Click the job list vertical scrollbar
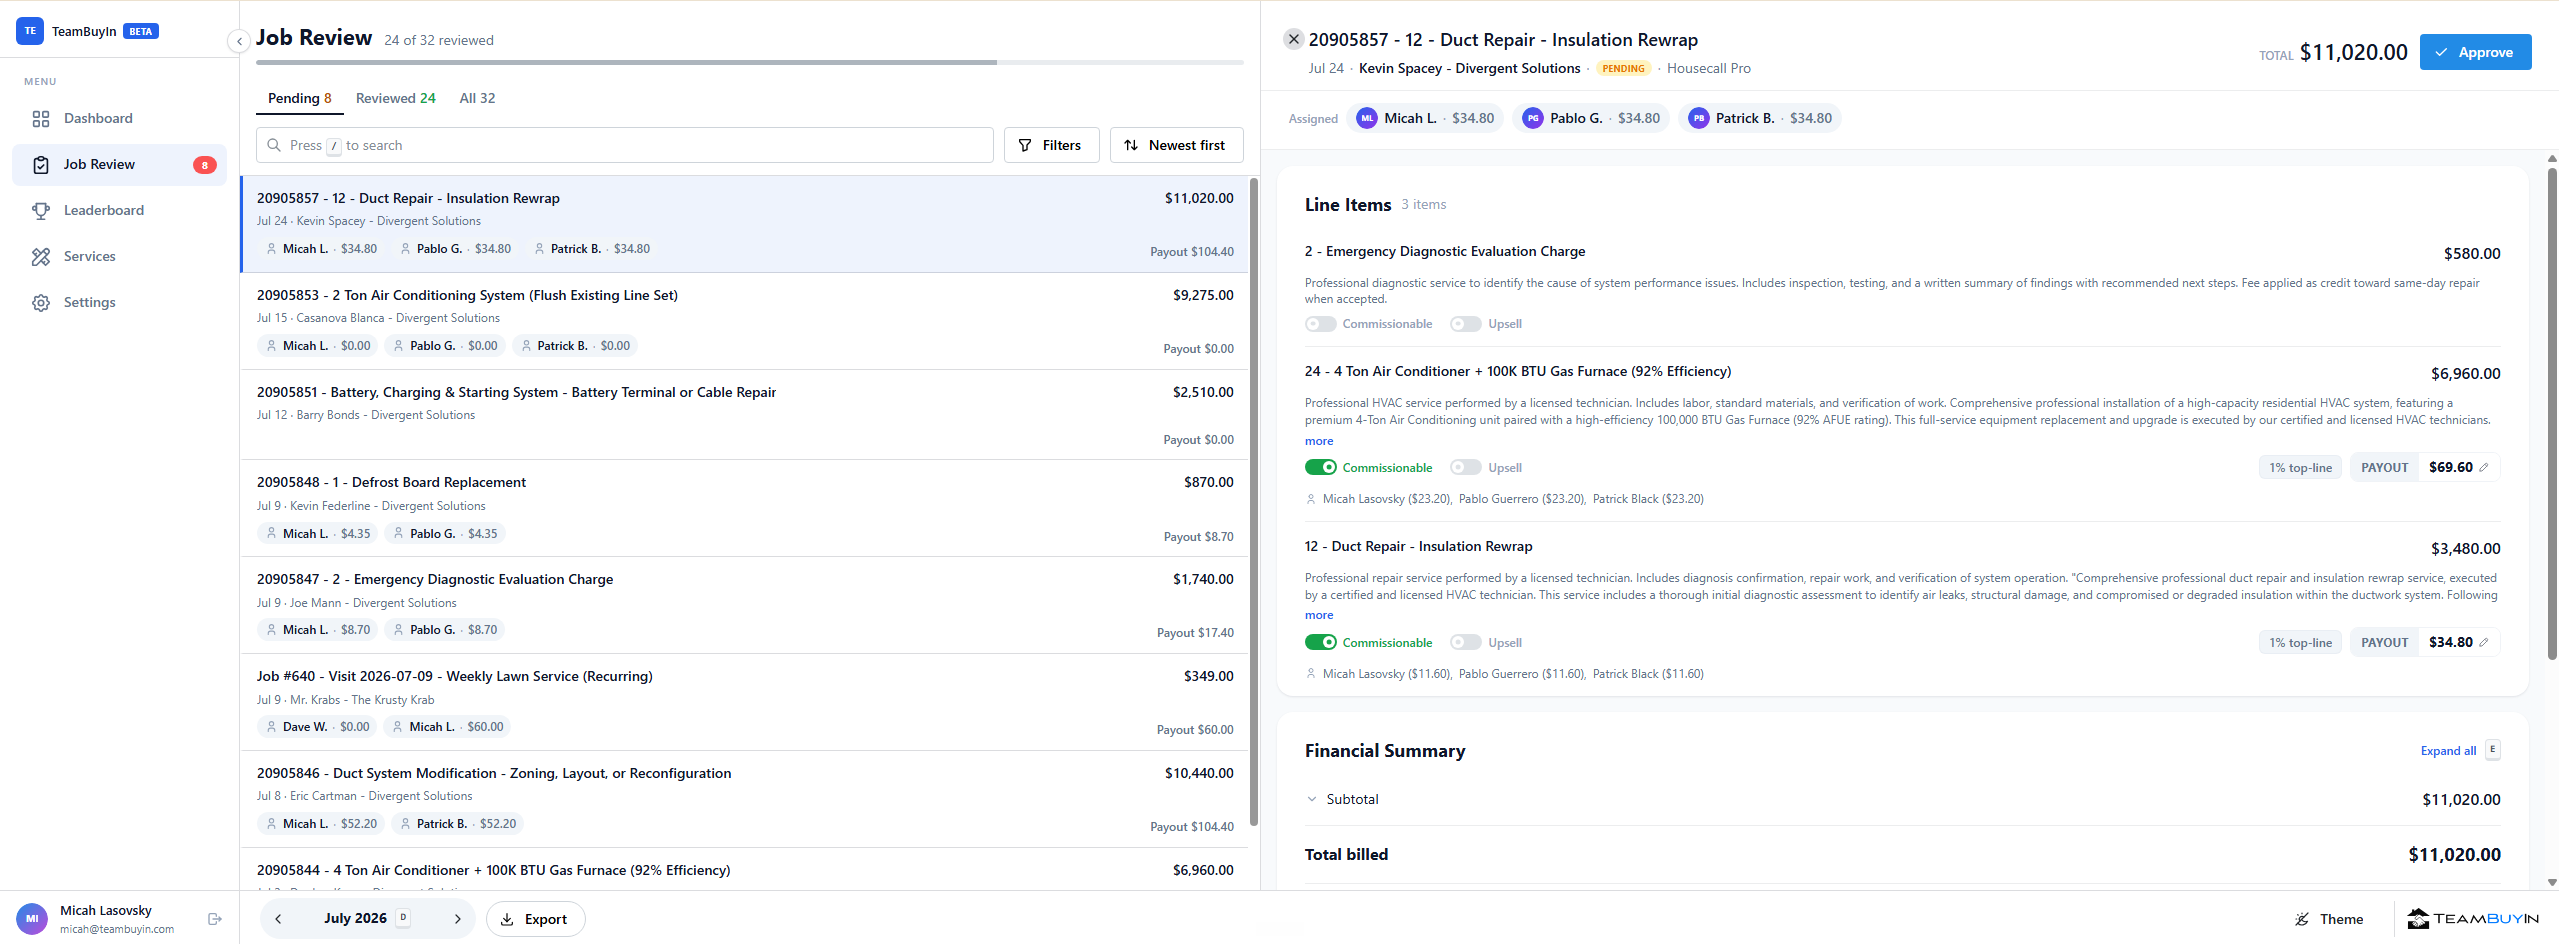This screenshot has width=2559, height=944. click(1254, 500)
